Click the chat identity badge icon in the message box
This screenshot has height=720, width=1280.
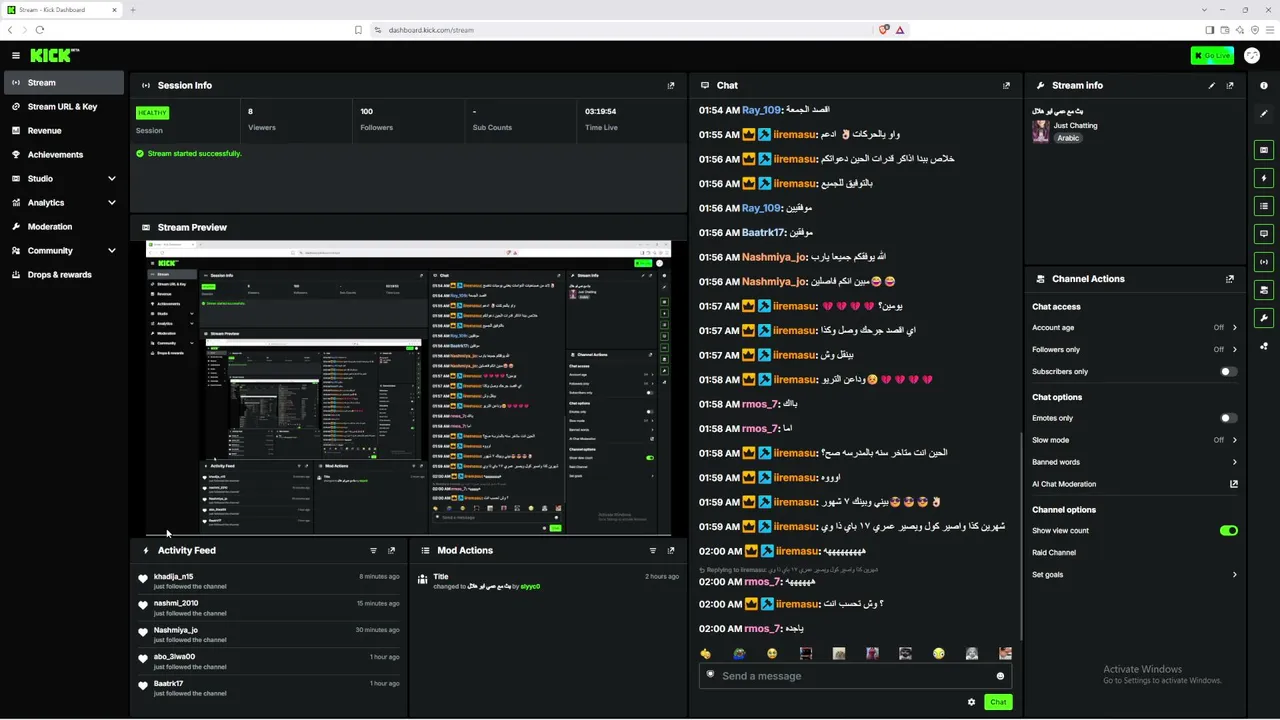coord(711,675)
